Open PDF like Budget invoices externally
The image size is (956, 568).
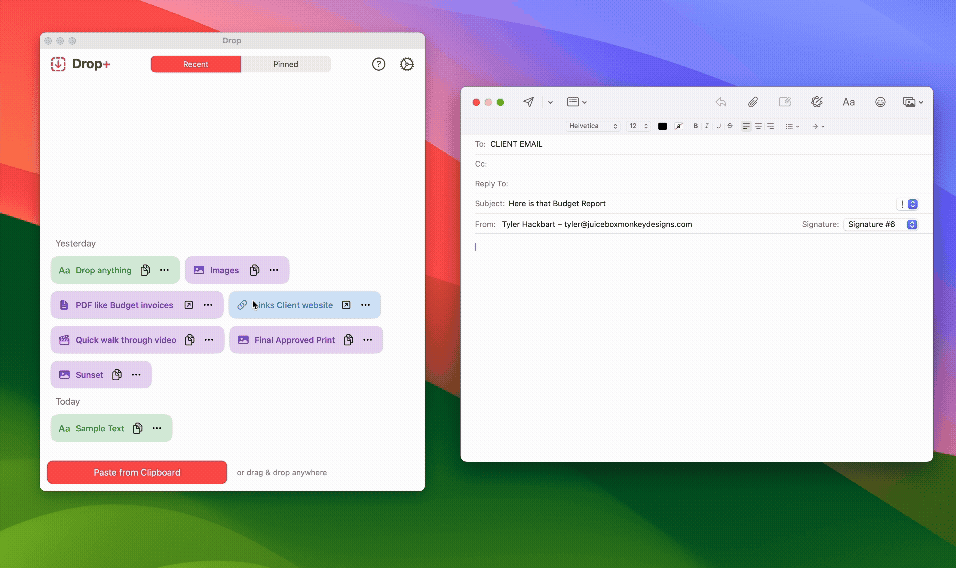(x=189, y=305)
